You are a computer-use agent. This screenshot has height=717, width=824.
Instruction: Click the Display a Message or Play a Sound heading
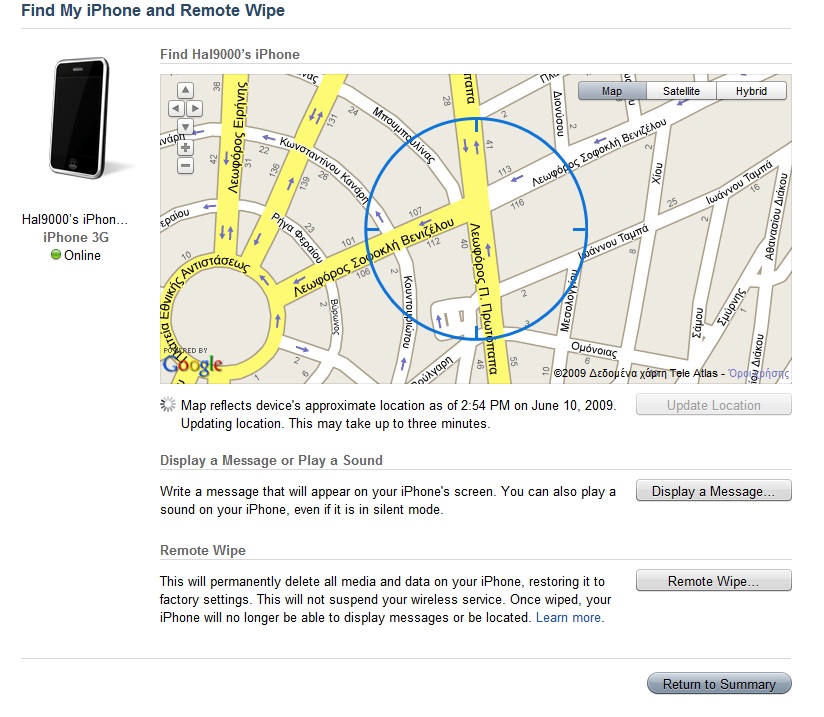(x=271, y=460)
